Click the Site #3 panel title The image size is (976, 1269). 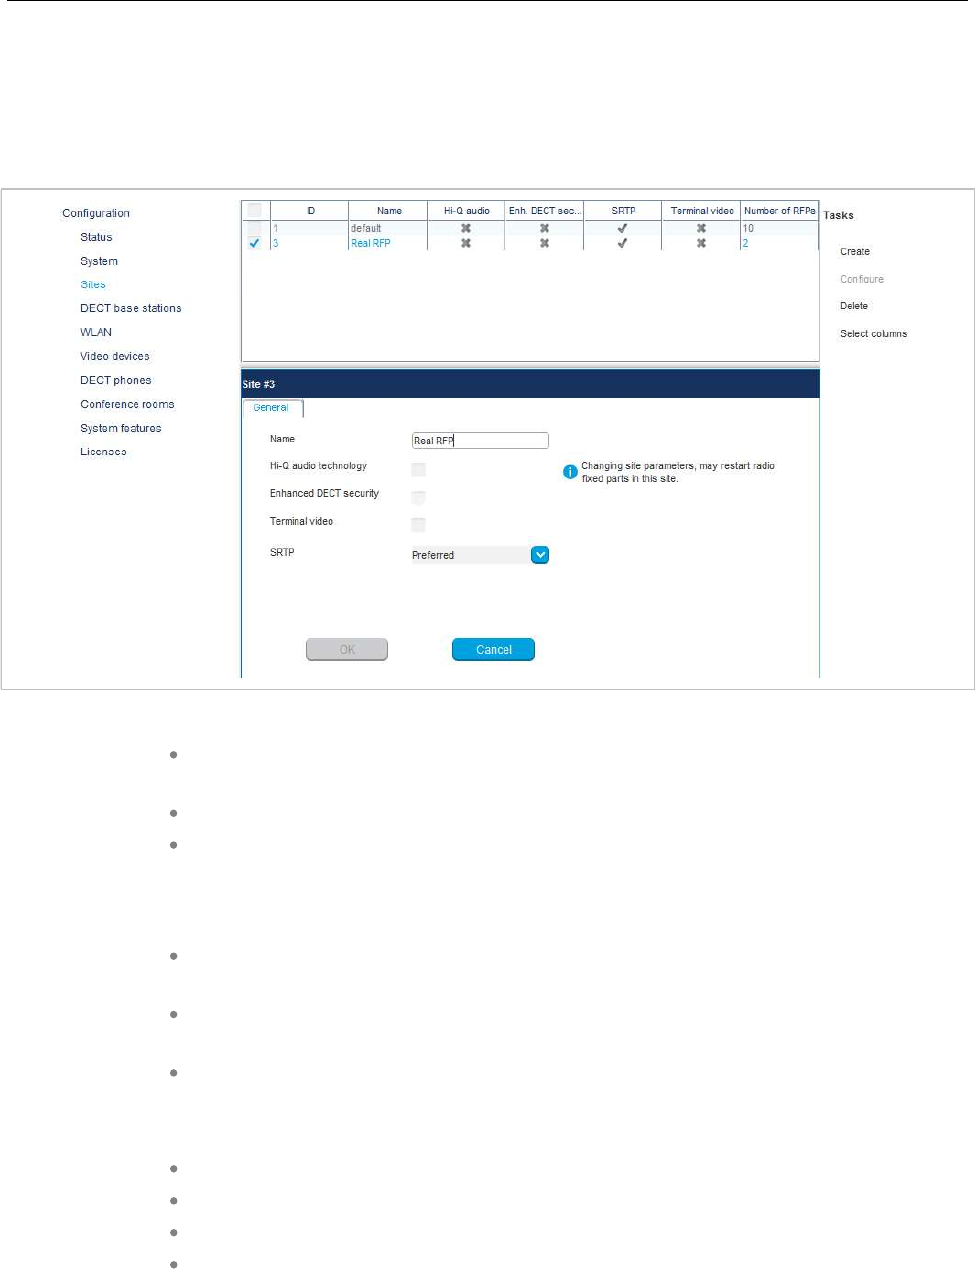[259, 384]
